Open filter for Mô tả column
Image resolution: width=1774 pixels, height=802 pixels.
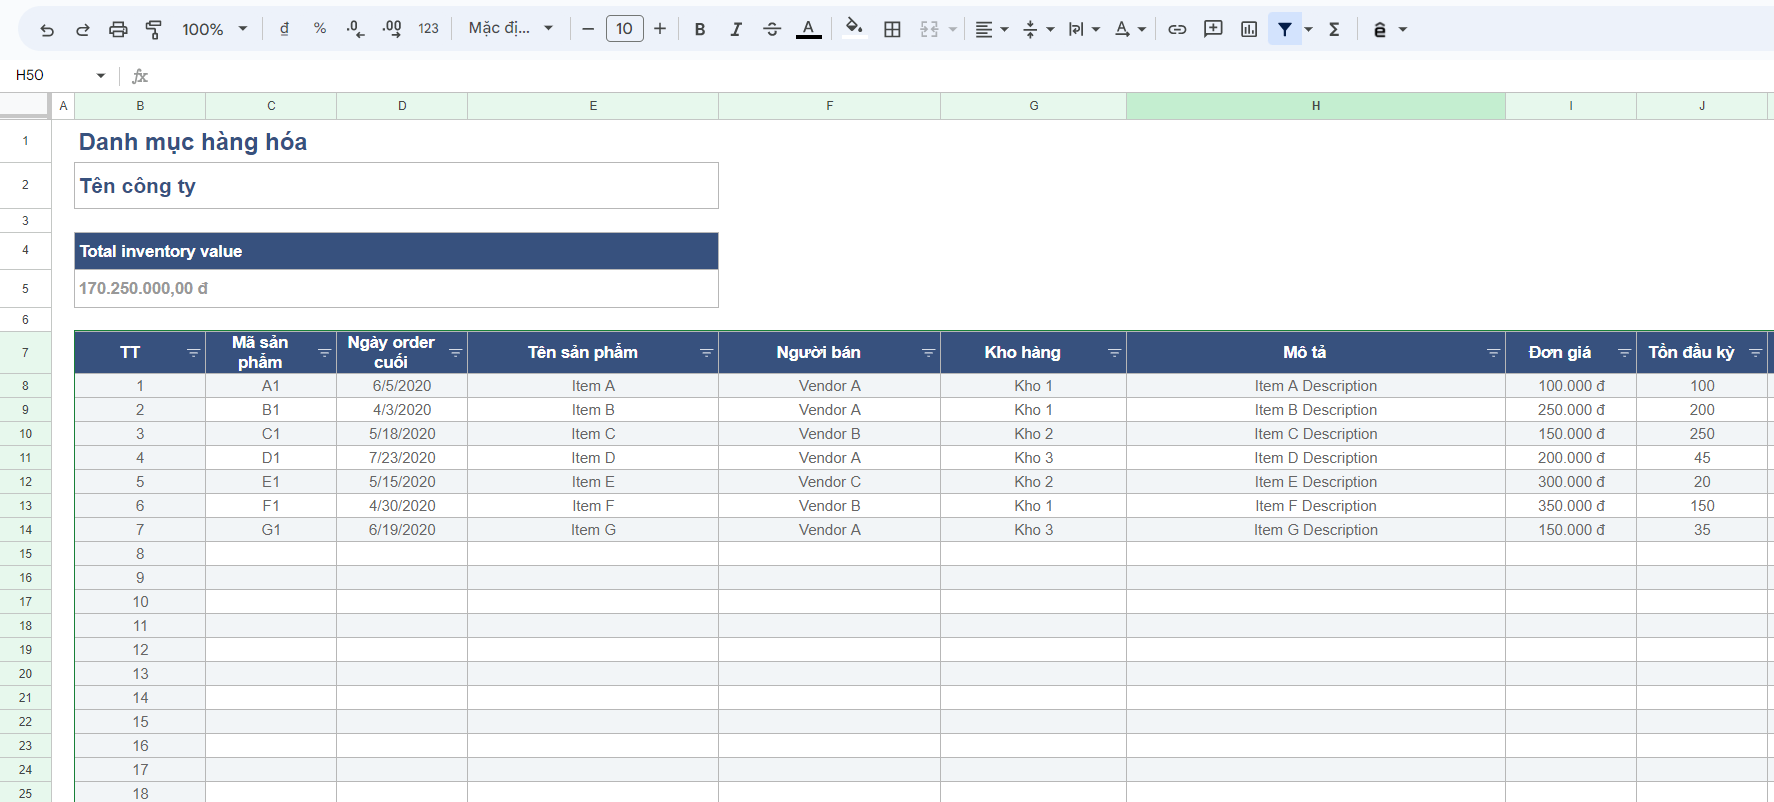click(x=1494, y=353)
